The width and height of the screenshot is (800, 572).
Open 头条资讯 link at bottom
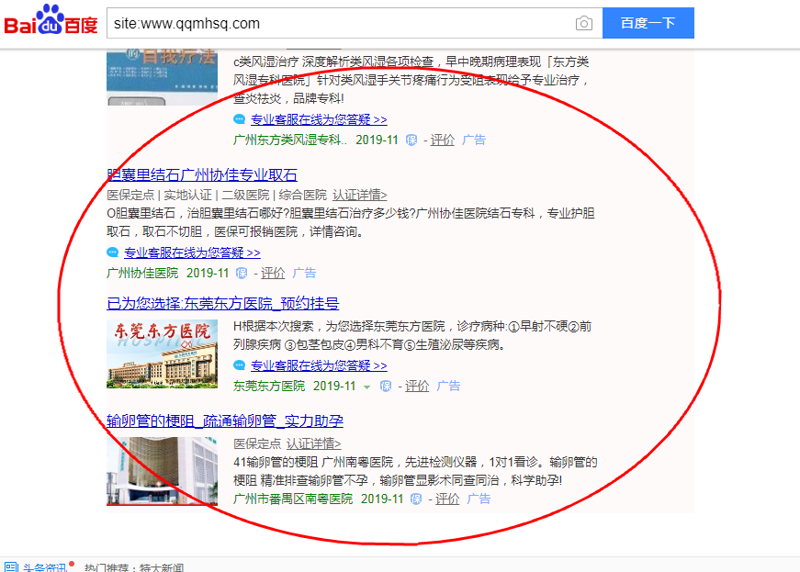pyautogui.click(x=45, y=567)
